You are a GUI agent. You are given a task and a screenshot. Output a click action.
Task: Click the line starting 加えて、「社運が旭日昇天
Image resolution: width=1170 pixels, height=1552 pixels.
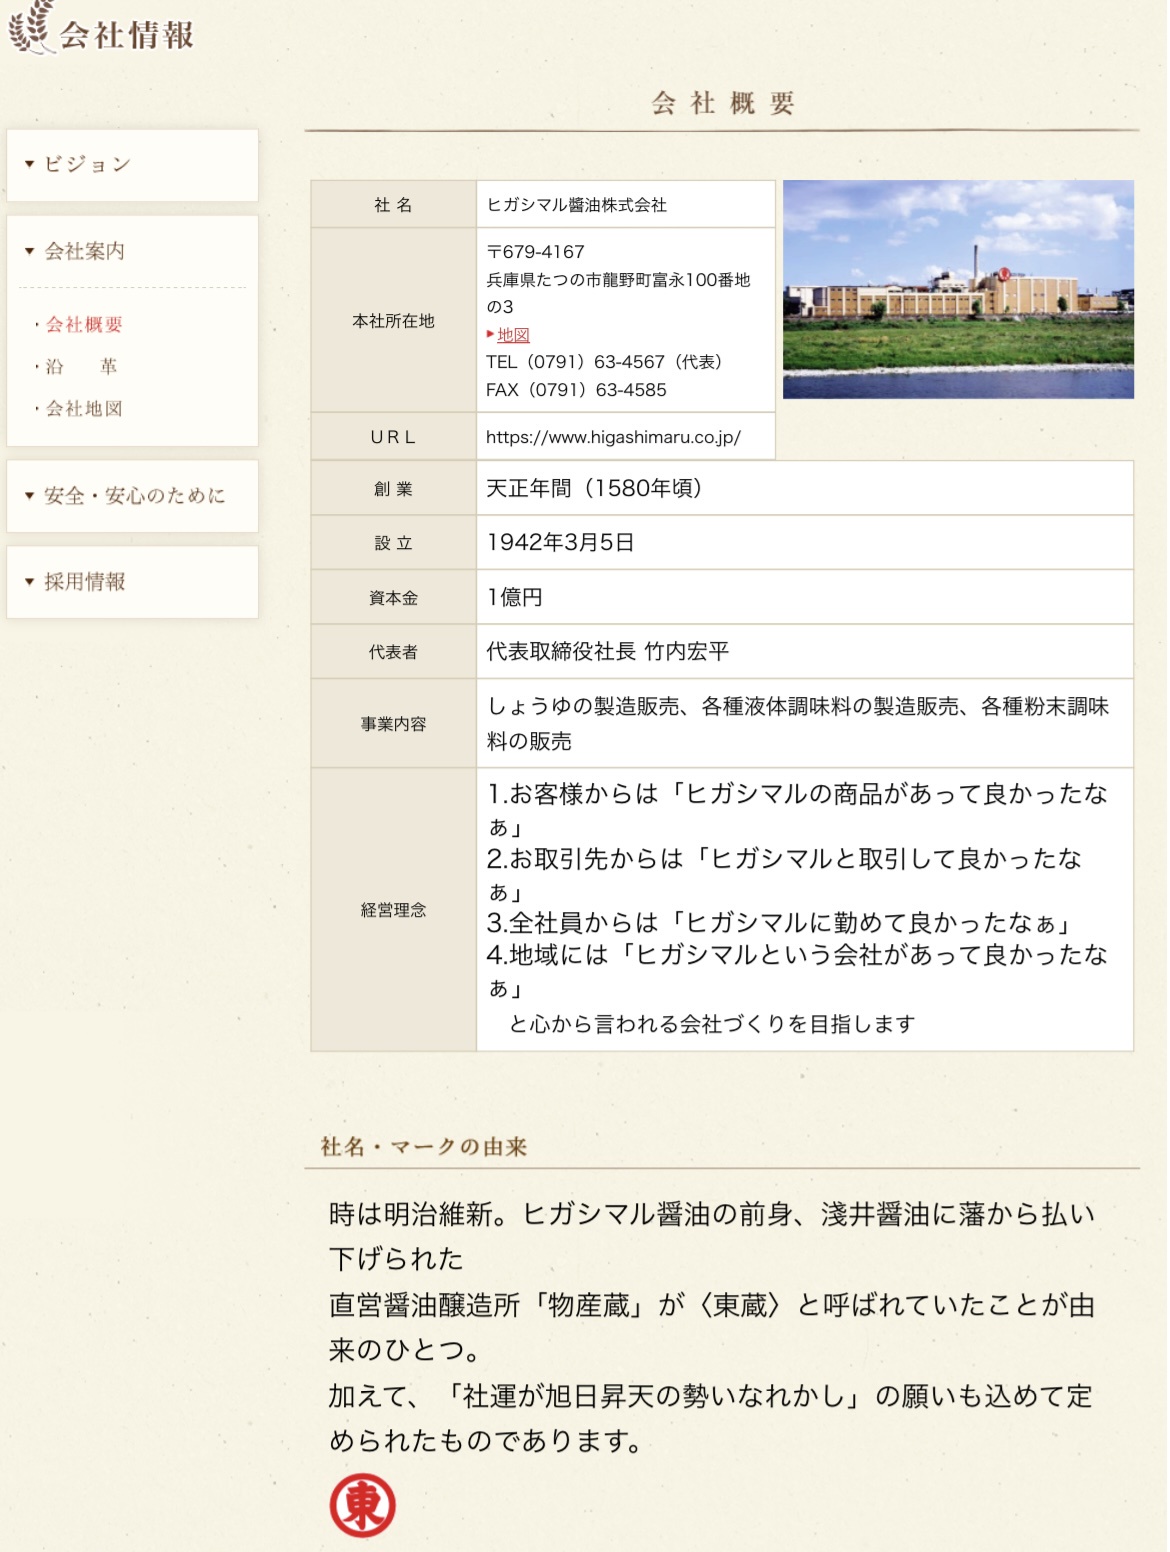click(x=712, y=1418)
